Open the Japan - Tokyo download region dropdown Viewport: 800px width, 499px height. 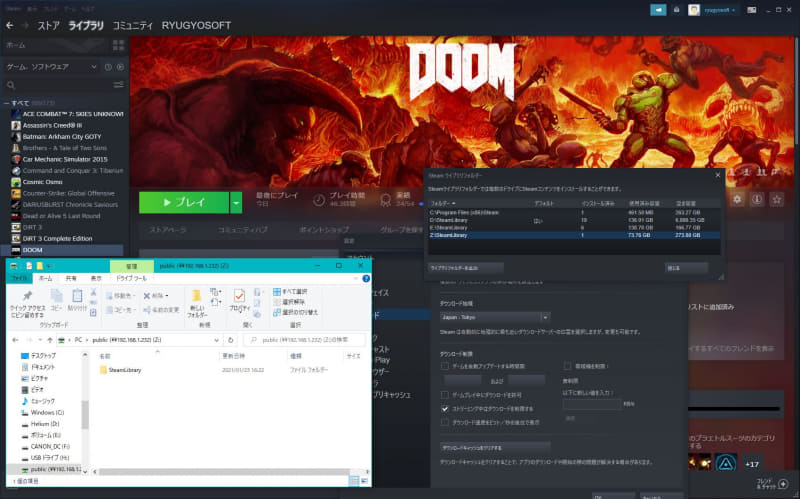(x=494, y=317)
